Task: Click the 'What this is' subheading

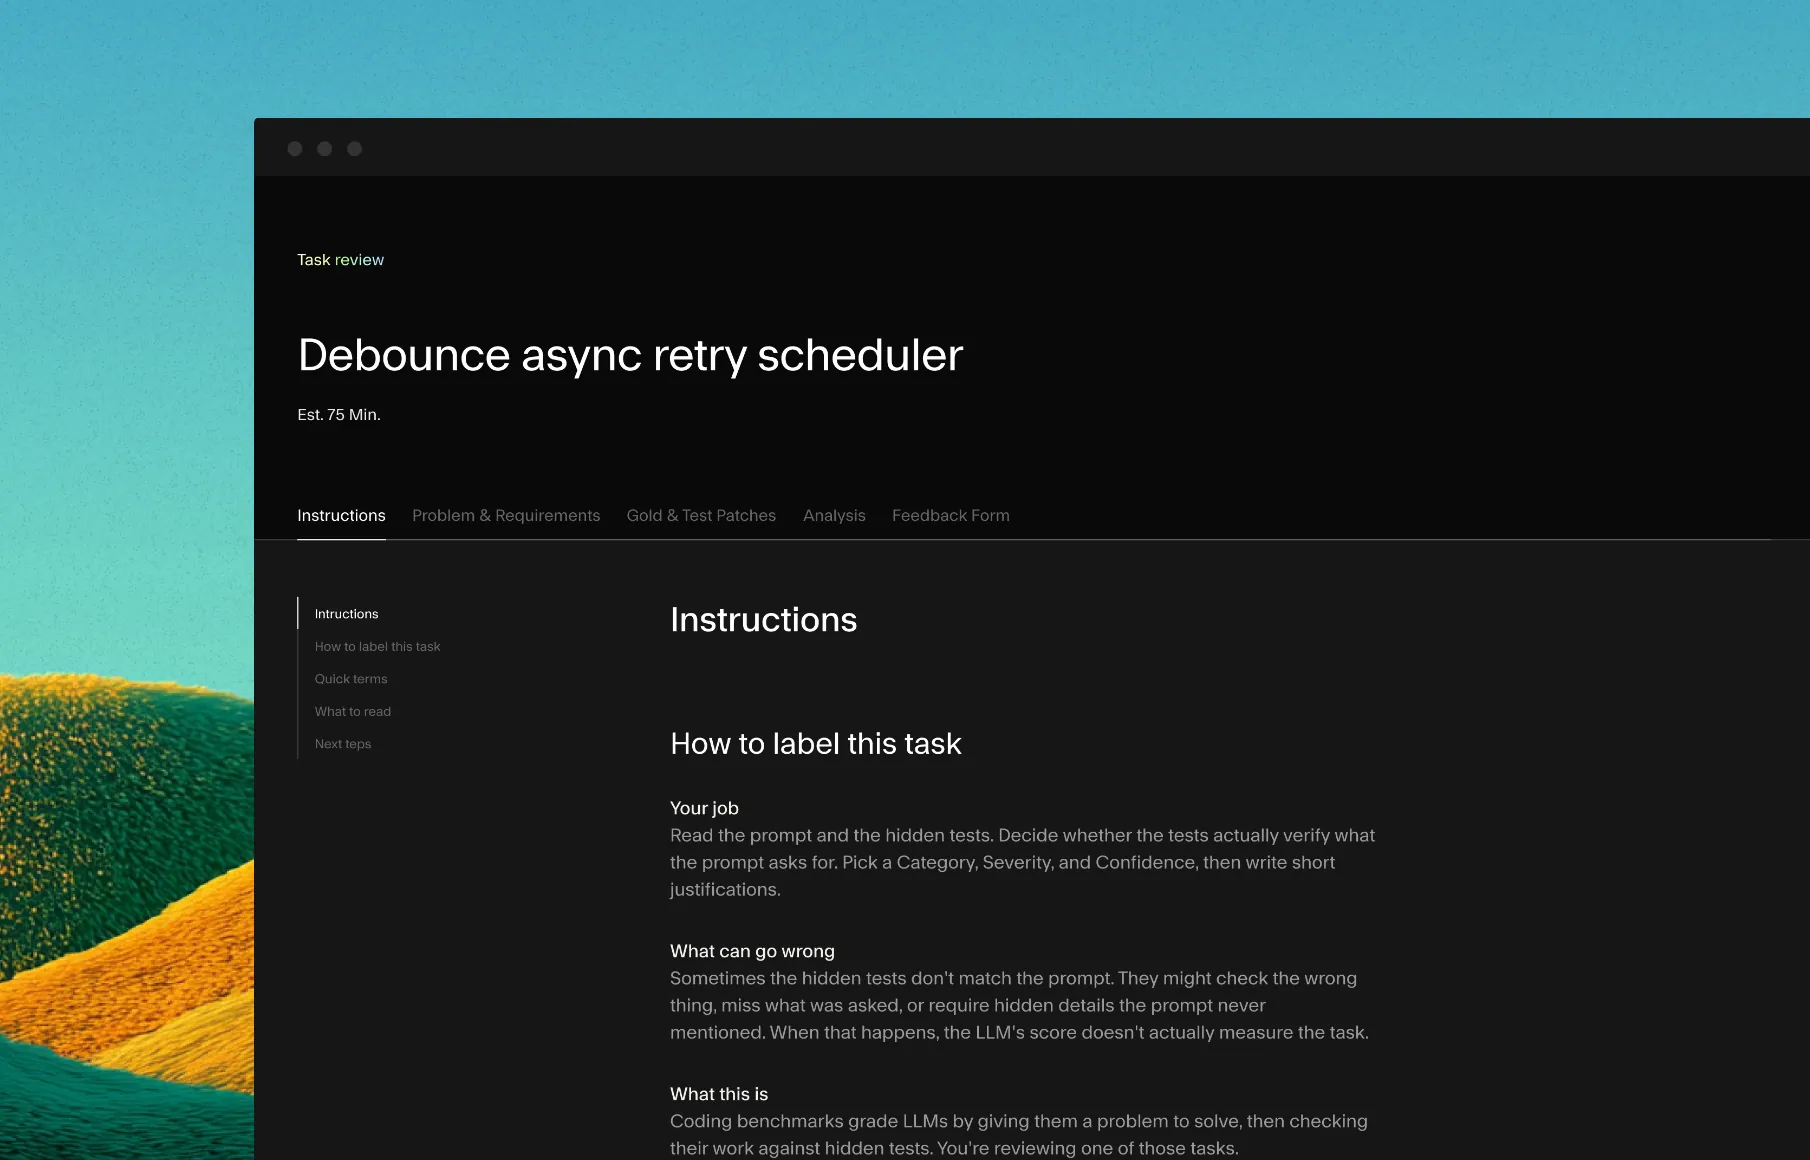Action: click(719, 1094)
